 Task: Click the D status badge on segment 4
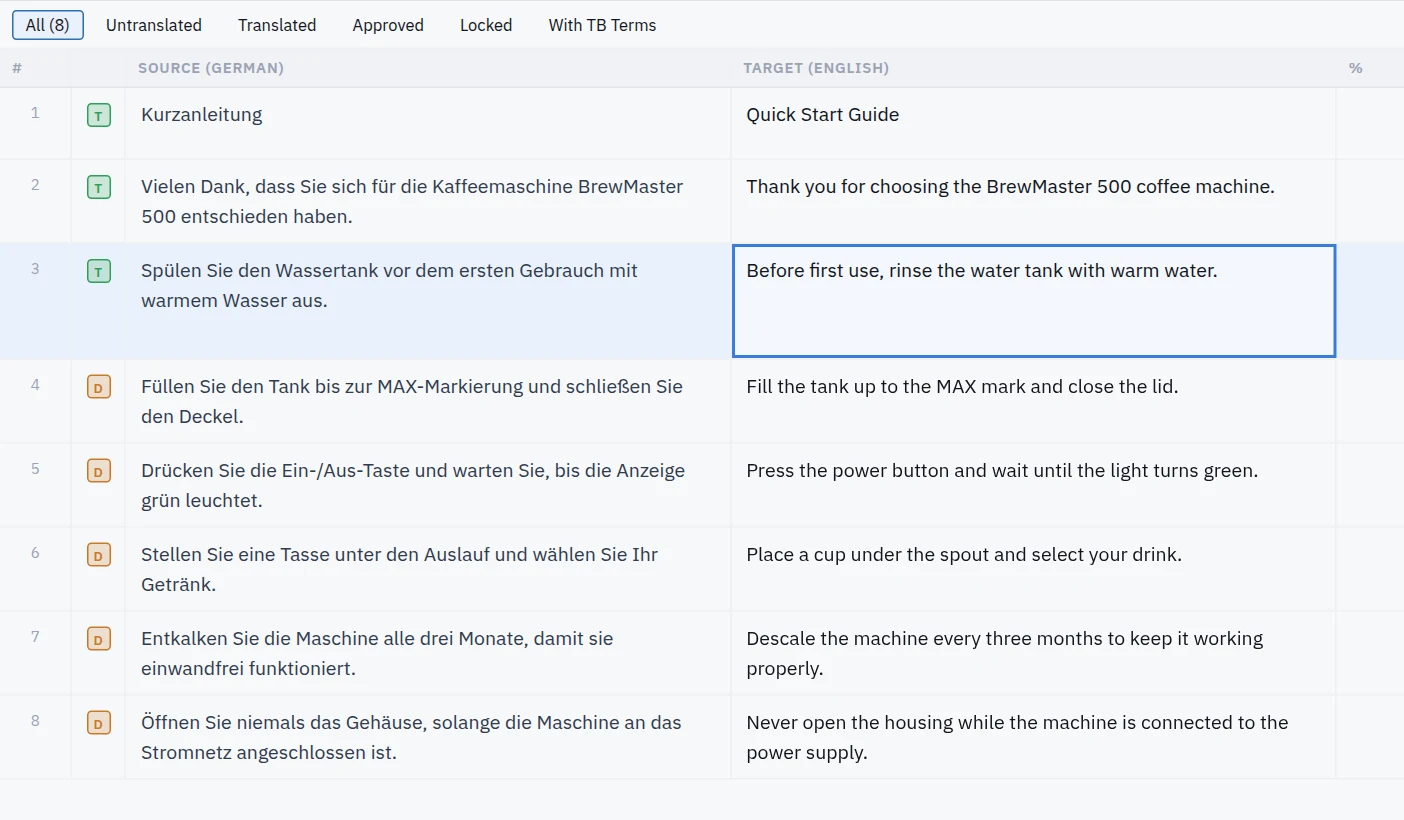point(99,387)
